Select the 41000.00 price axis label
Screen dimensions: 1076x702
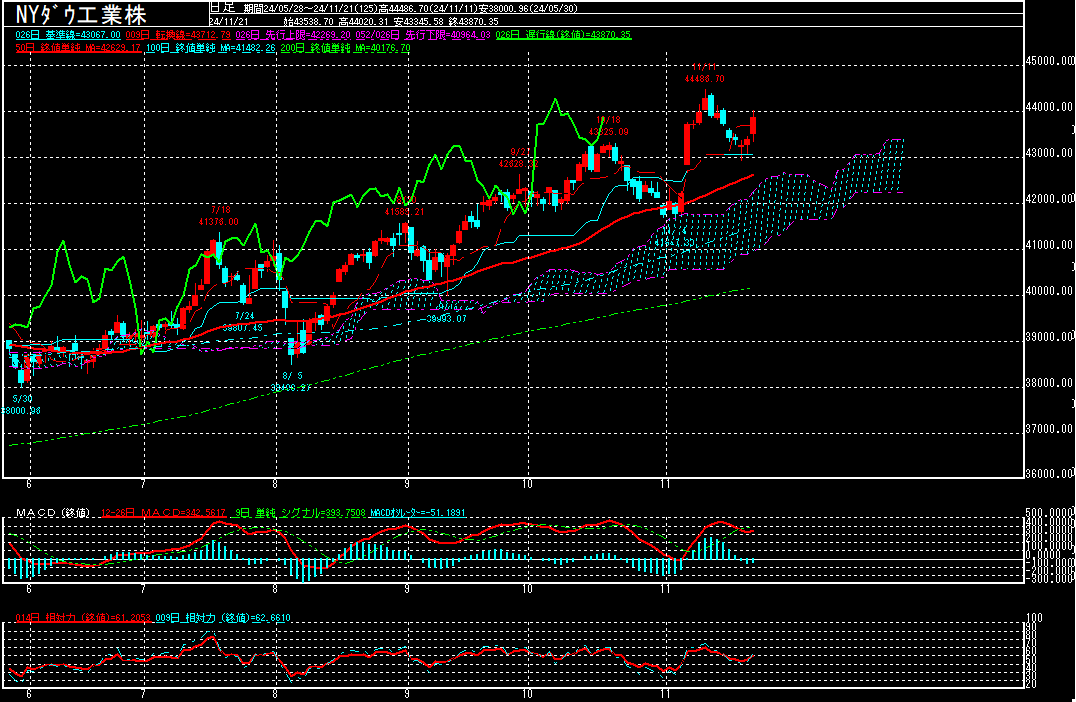click(1049, 245)
